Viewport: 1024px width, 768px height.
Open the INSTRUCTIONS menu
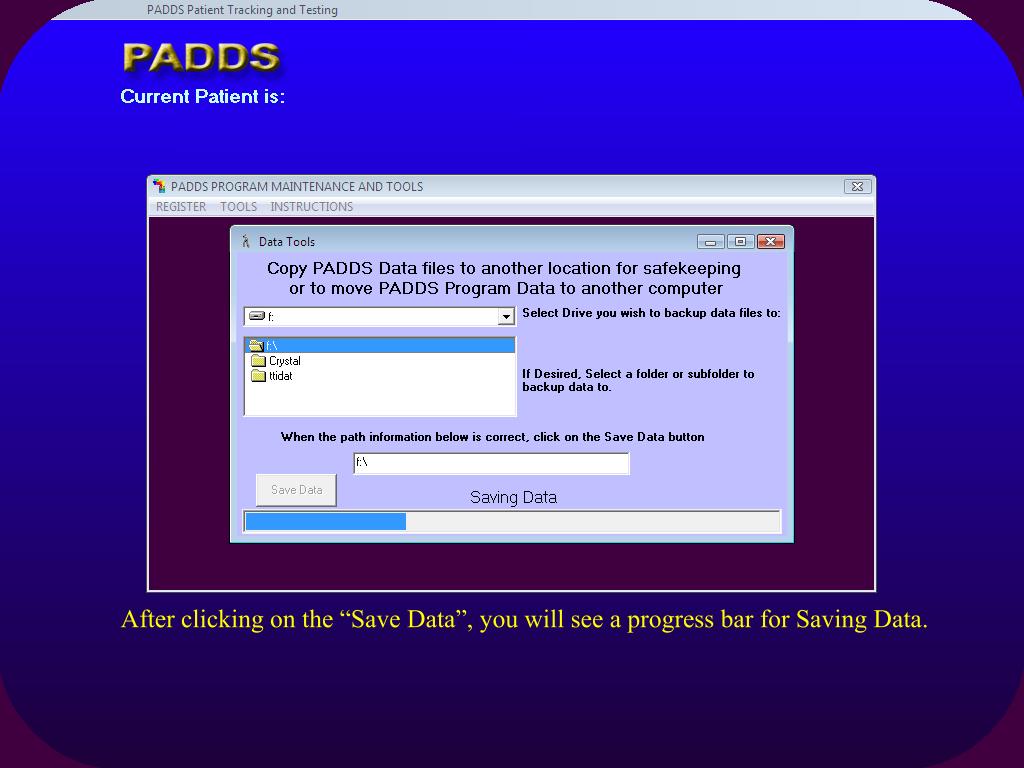pos(312,206)
